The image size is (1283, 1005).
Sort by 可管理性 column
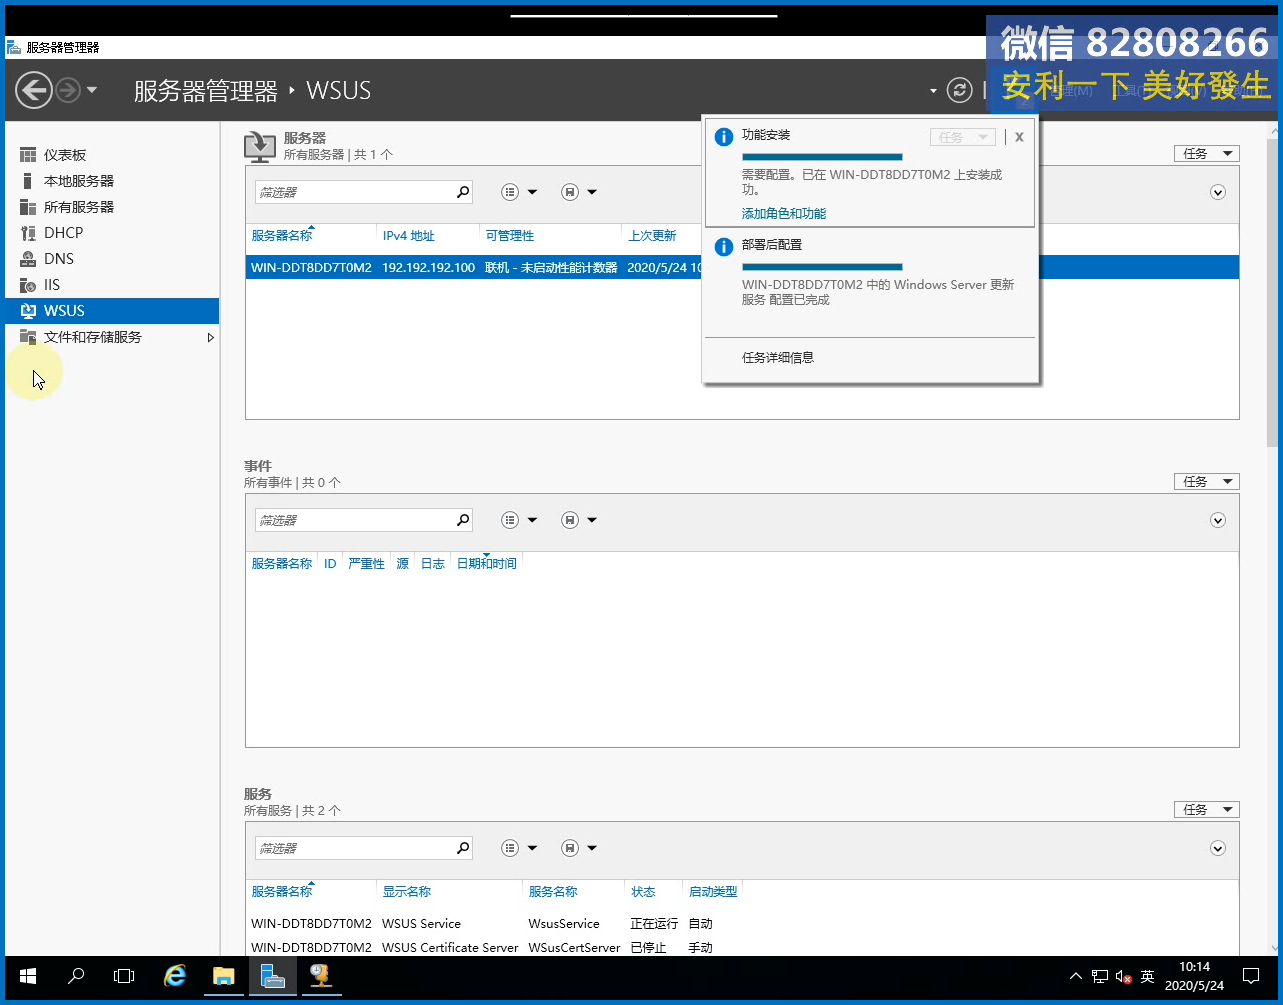click(x=510, y=236)
